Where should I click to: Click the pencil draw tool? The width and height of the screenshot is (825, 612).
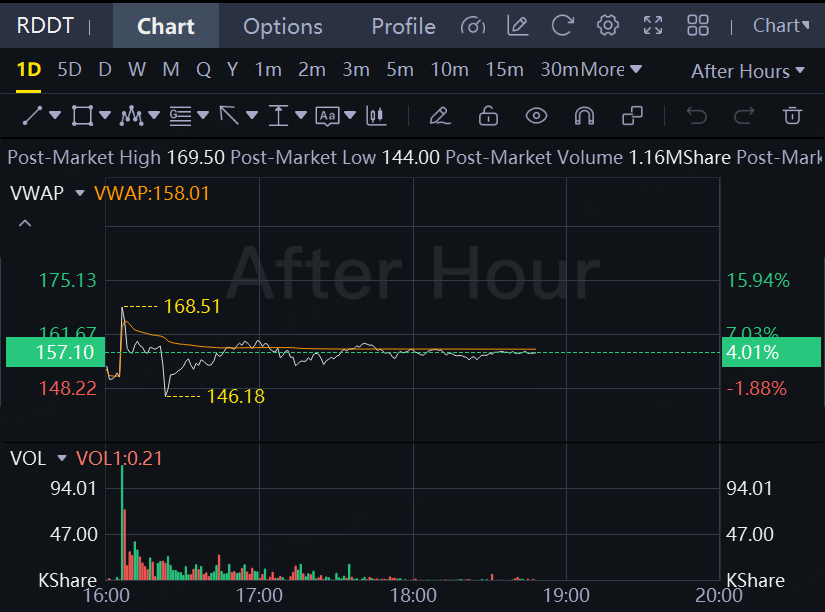[x=439, y=116]
